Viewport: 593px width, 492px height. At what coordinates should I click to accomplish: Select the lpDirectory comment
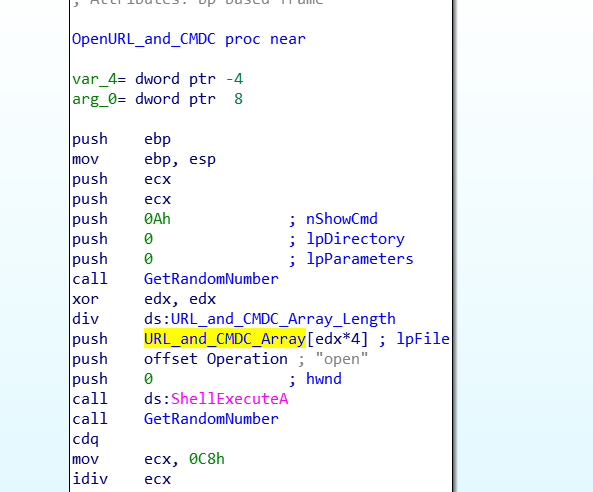click(355, 239)
